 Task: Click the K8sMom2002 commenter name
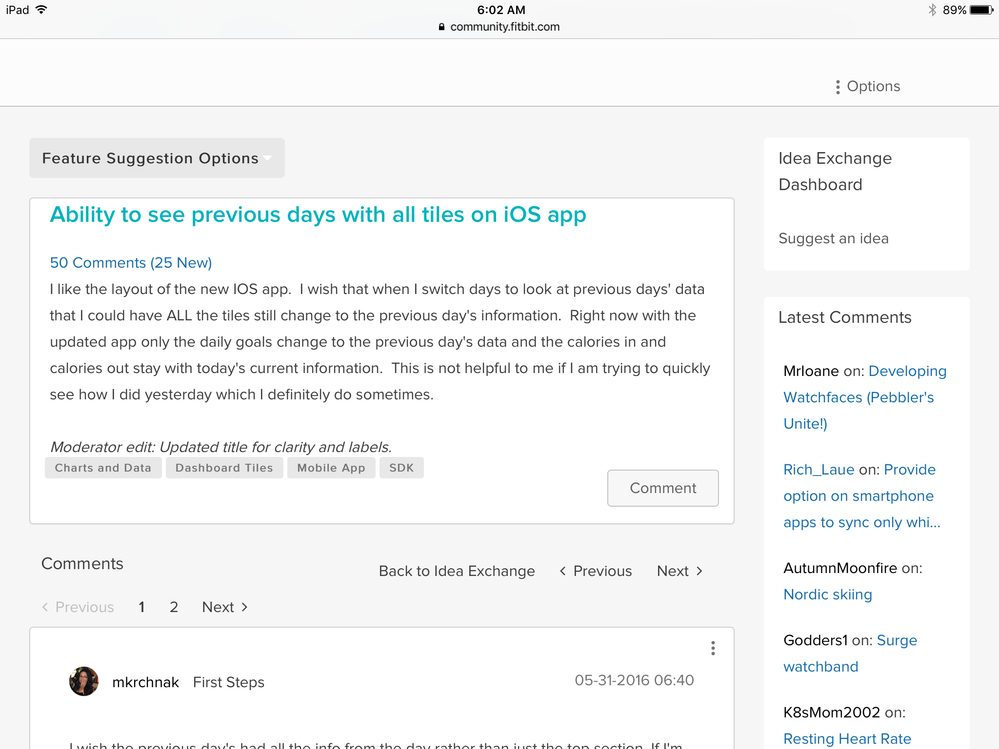[x=831, y=712]
